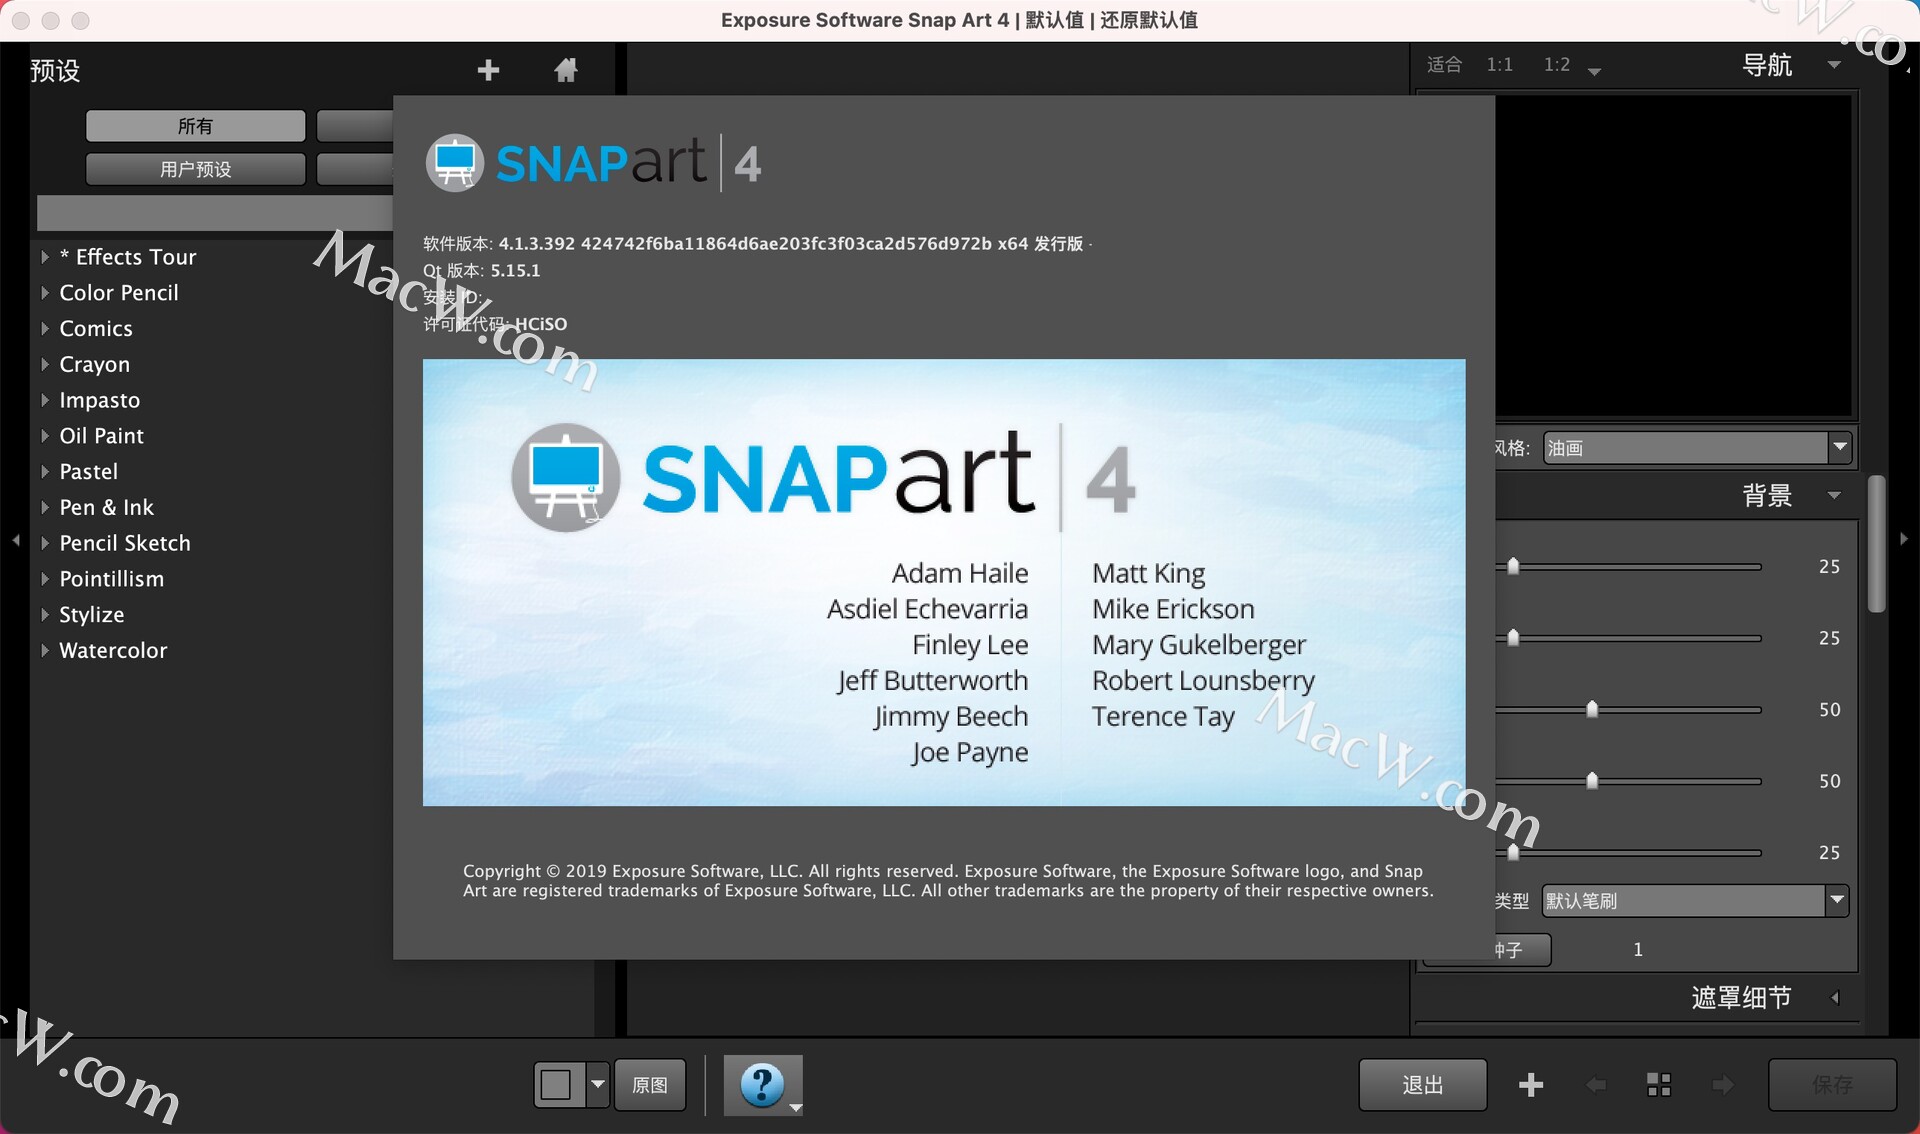Click the grid view icon in bottom bar
Viewport: 1920px width, 1134px height.
tap(1658, 1085)
